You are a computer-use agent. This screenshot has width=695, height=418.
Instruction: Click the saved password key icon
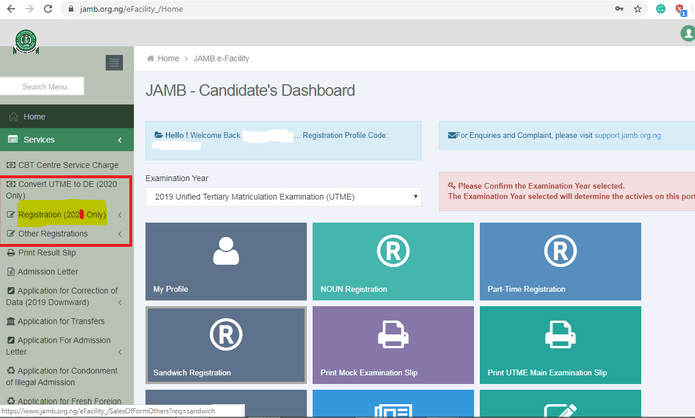point(619,9)
